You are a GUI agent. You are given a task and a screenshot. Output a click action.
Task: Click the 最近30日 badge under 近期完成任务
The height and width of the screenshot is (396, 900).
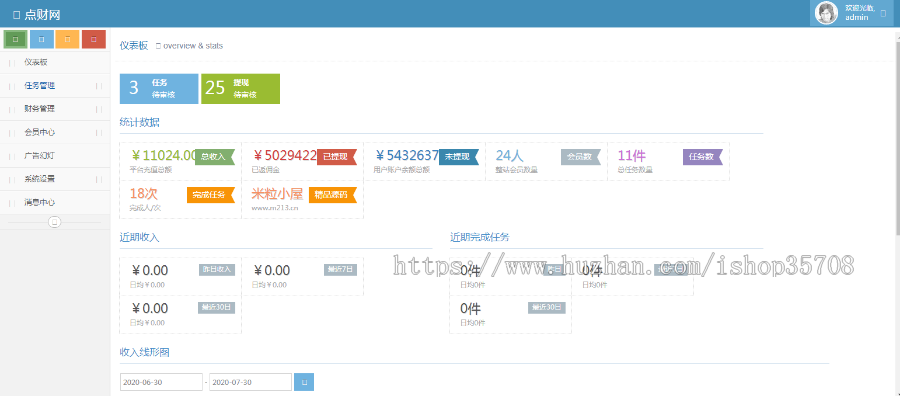click(546, 308)
